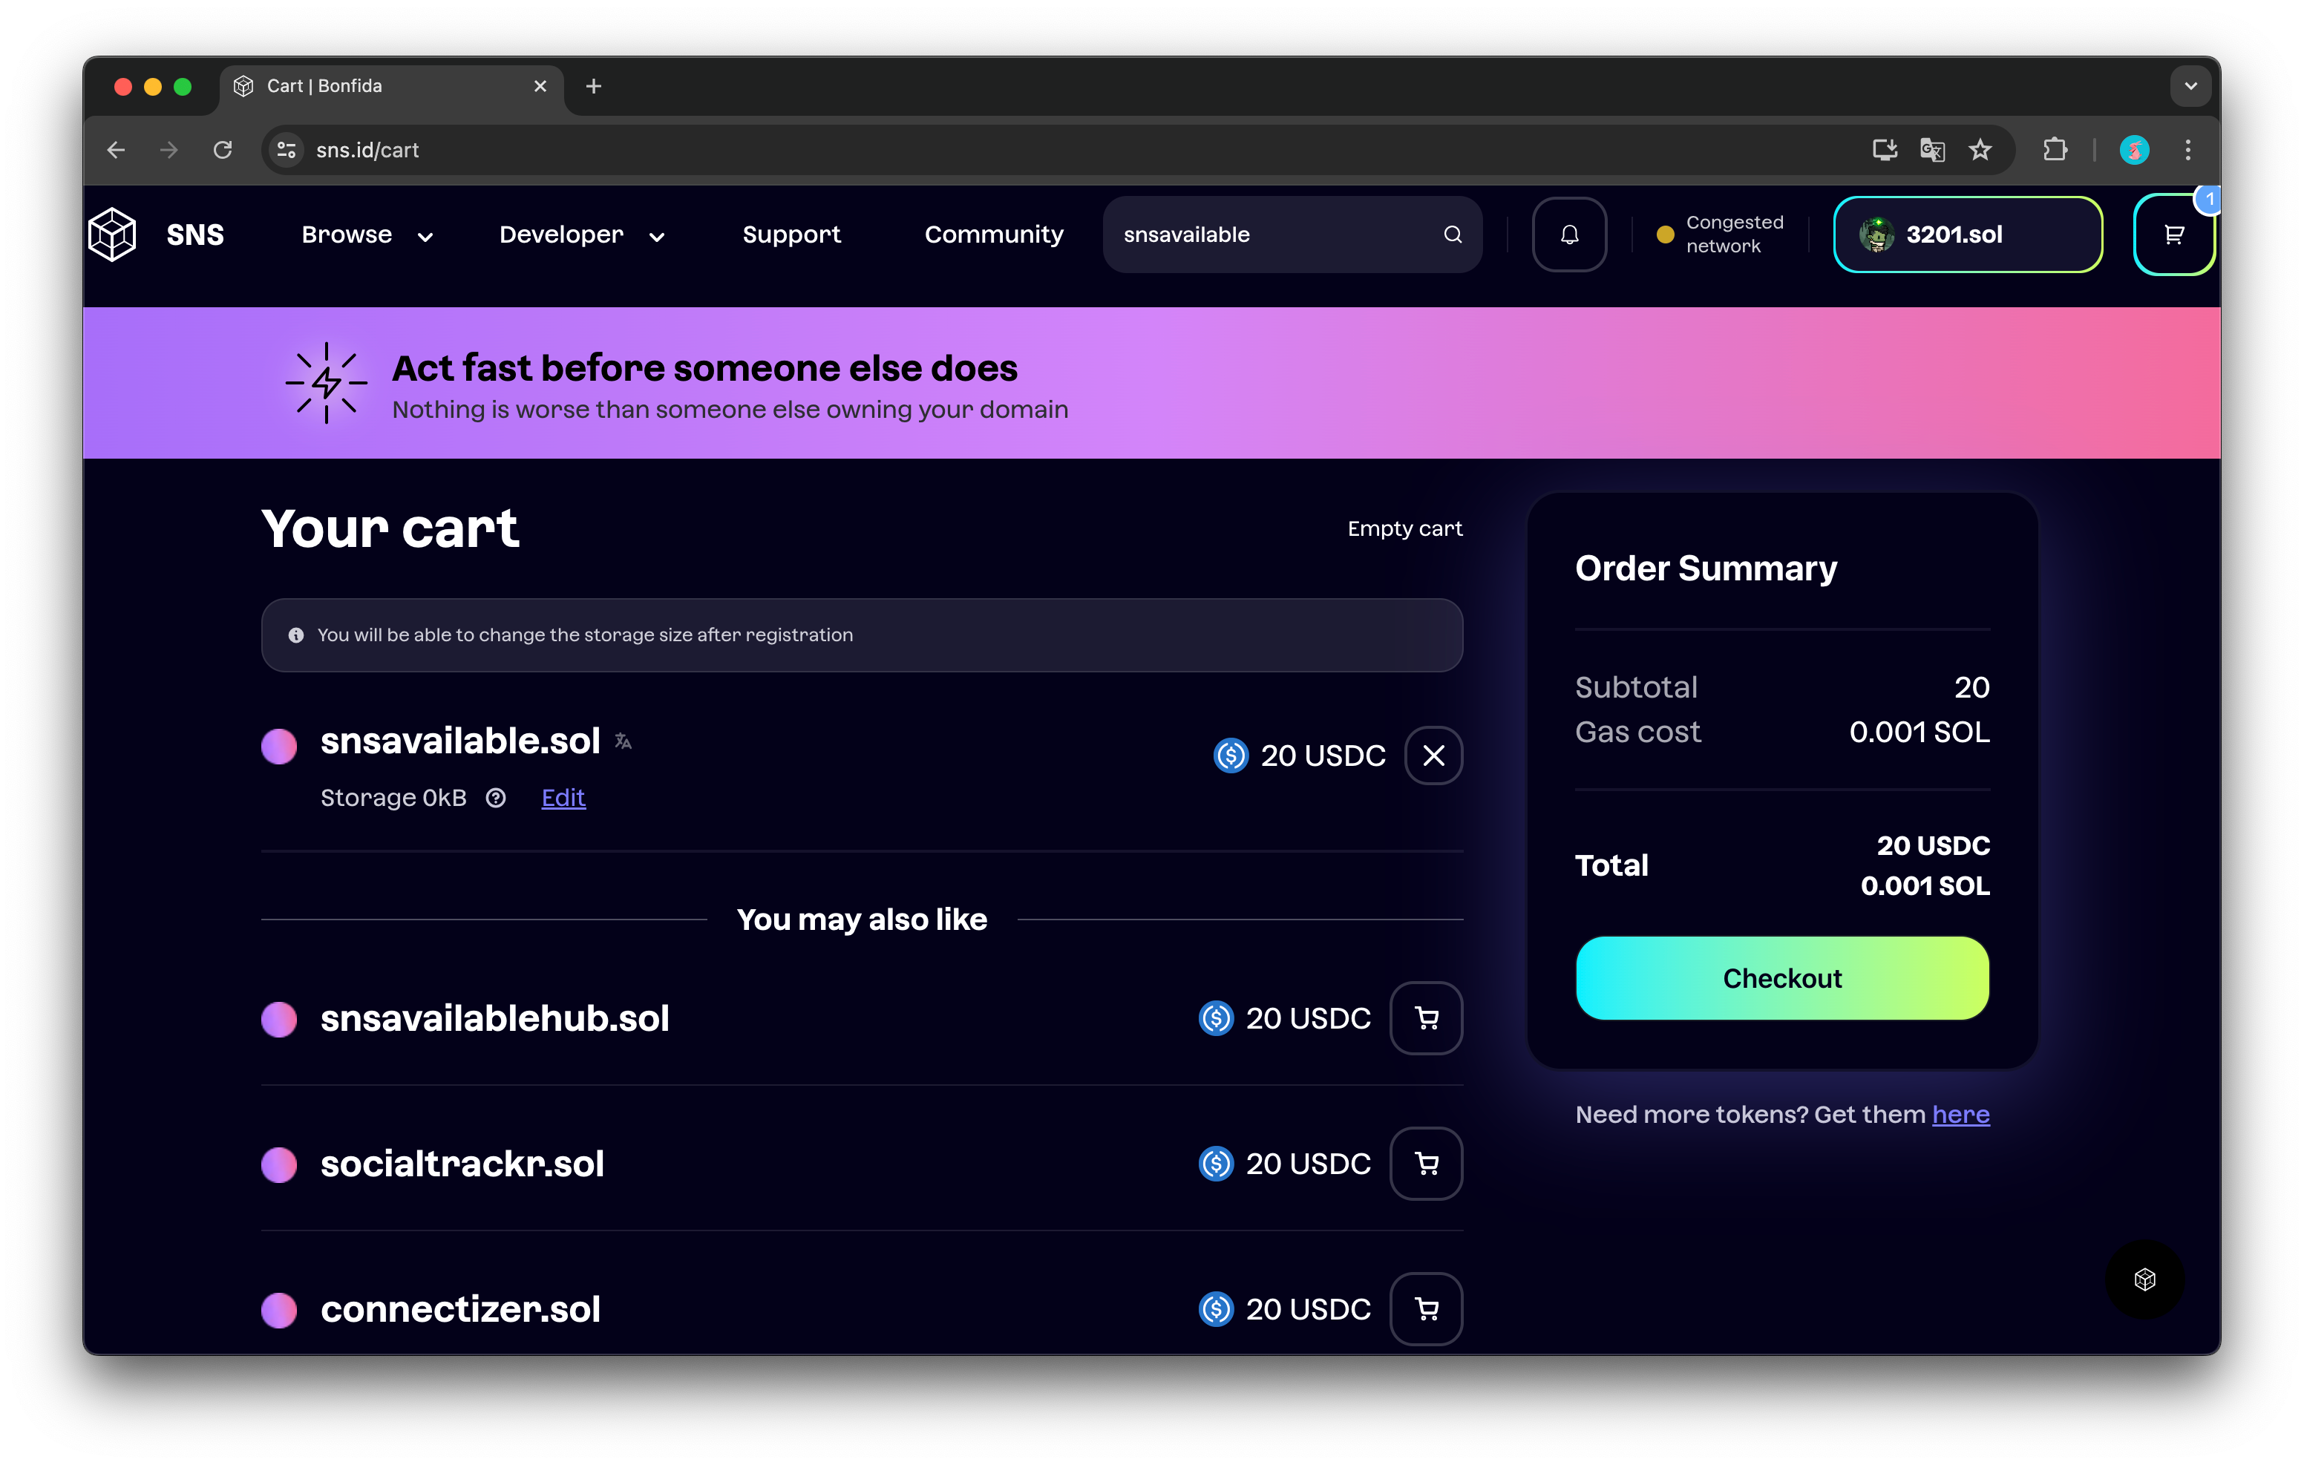Screen dimensions: 2304x1465
Task: Click the Edit storage link
Action: 563,797
